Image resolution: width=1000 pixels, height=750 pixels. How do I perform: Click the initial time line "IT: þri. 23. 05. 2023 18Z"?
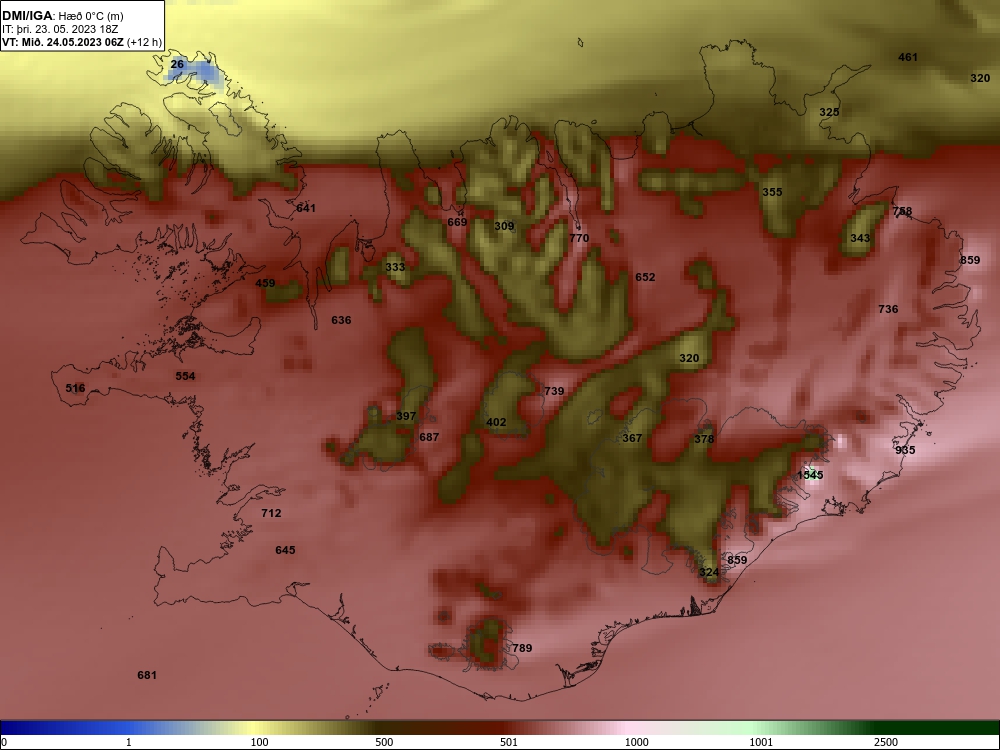point(60,29)
